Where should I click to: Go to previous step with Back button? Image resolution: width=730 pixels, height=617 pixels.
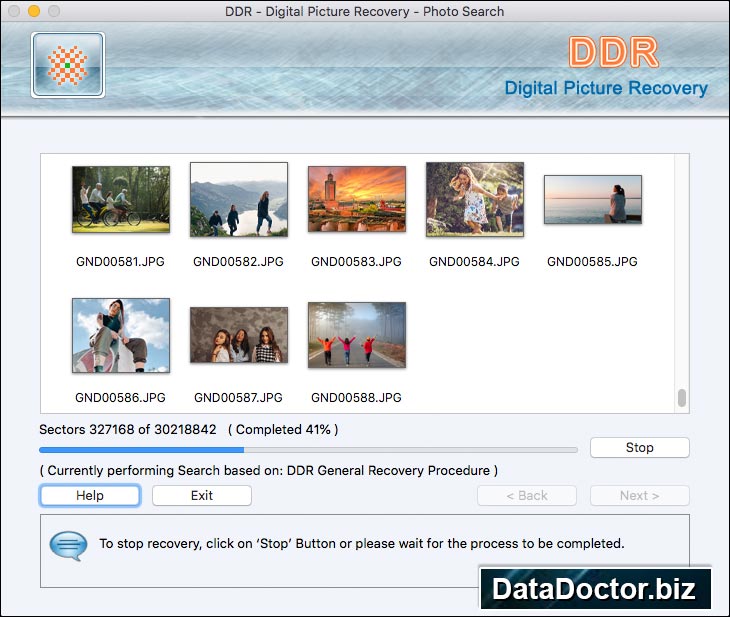[x=527, y=496]
